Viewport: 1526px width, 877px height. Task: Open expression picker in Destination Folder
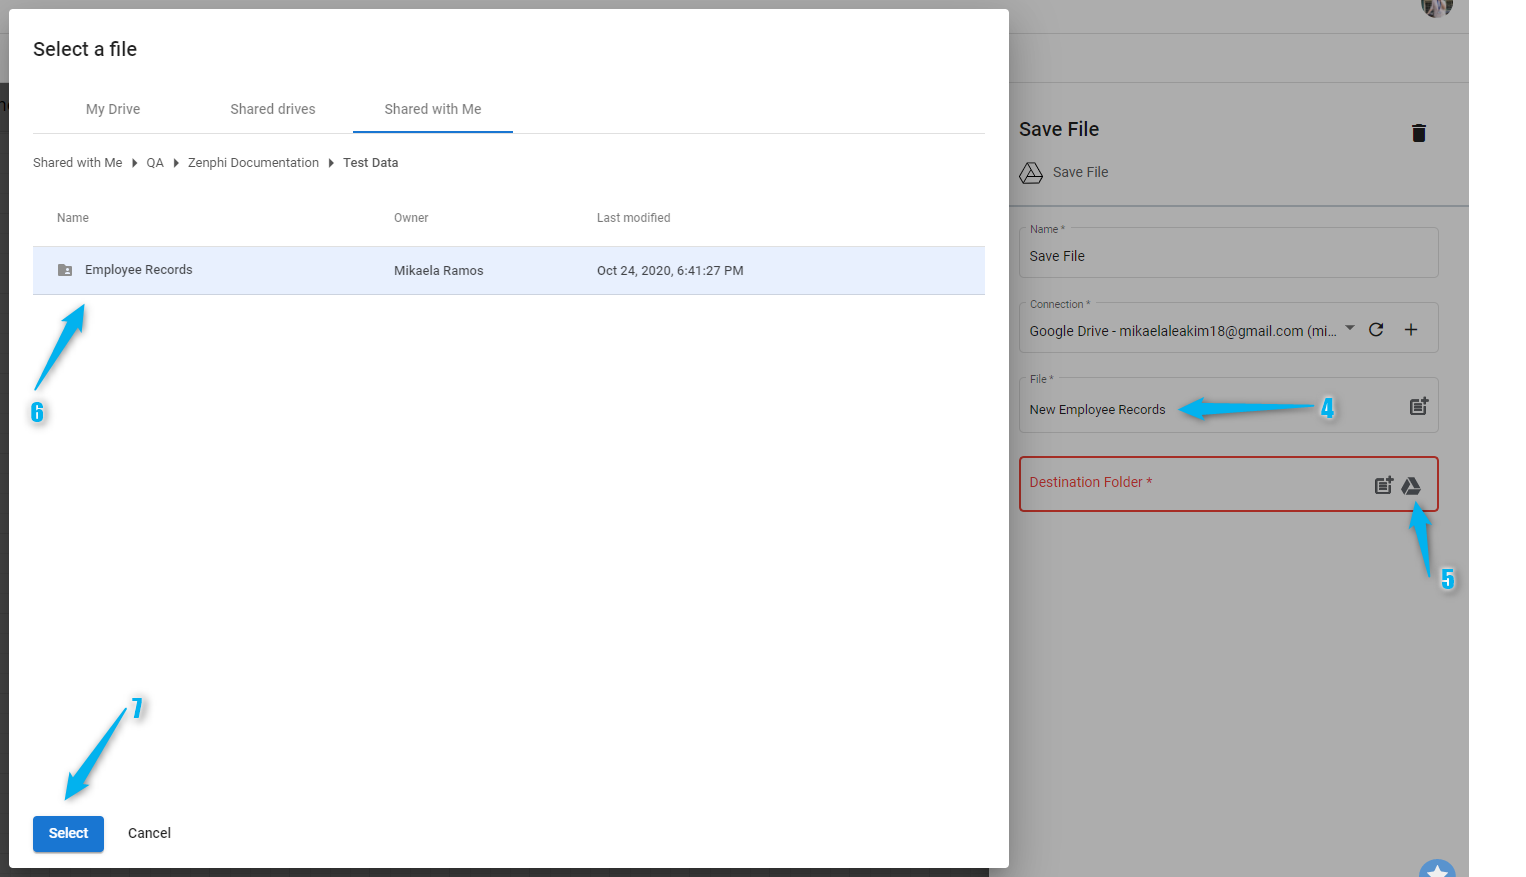click(x=1384, y=485)
